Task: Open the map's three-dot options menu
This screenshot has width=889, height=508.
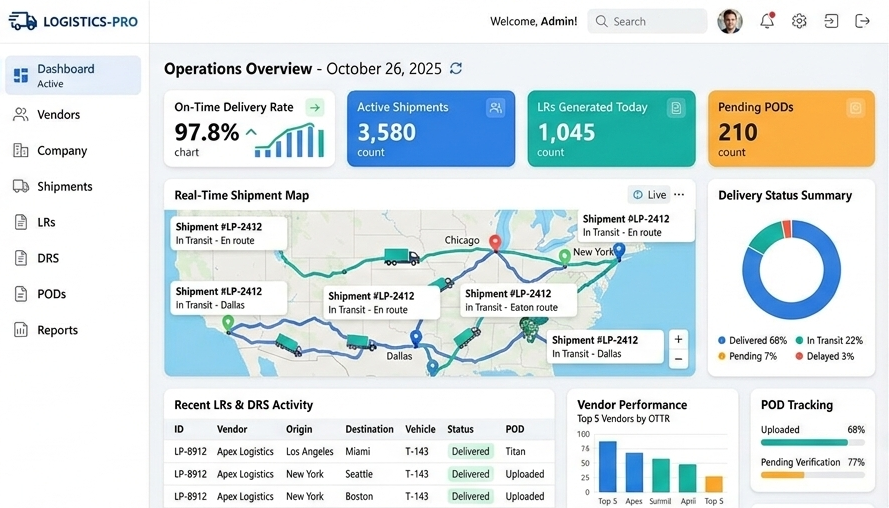Action: 679,195
